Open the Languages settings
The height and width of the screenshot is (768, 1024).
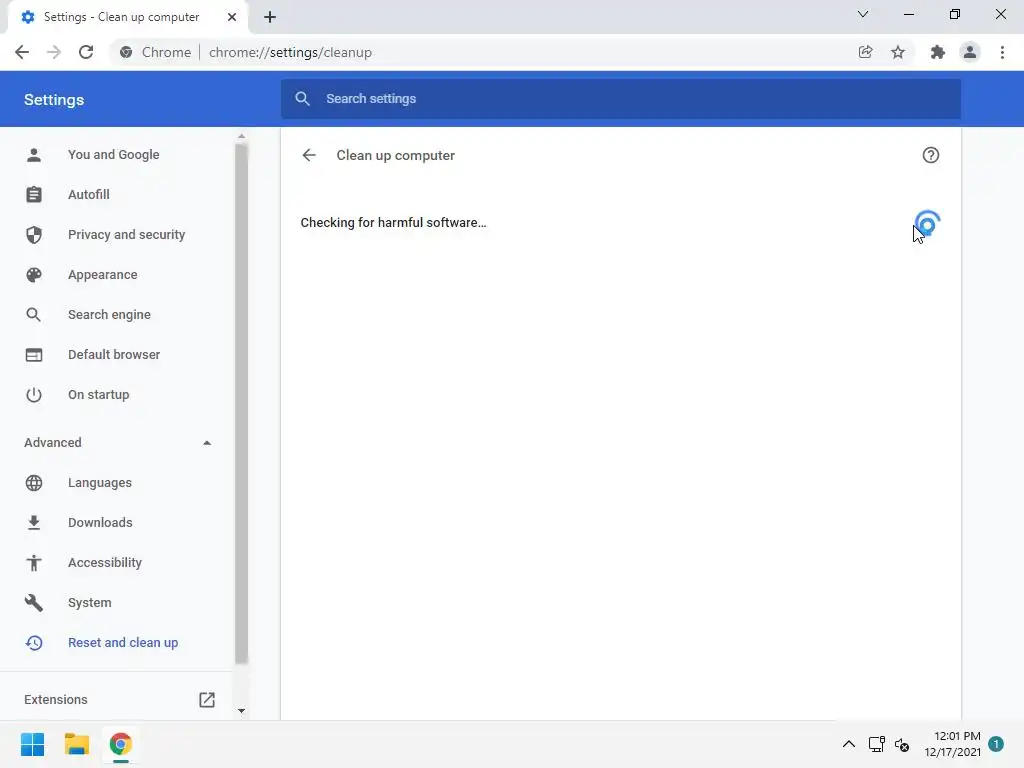coord(100,483)
